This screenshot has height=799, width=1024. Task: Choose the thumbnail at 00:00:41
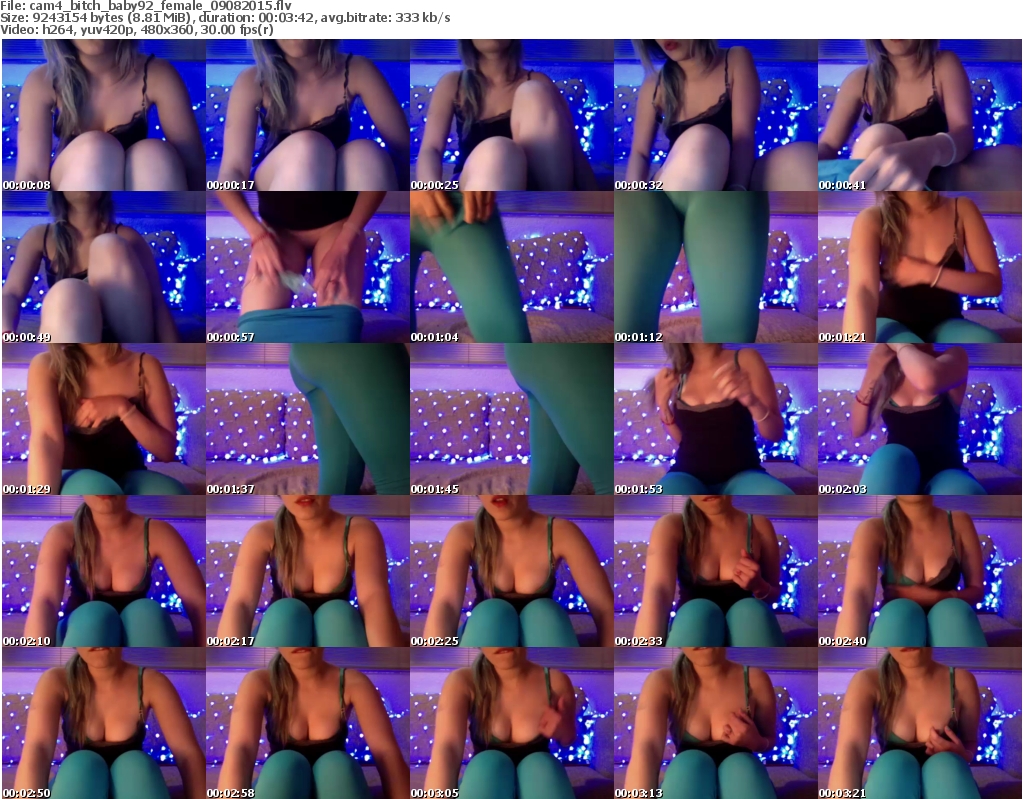[920, 115]
